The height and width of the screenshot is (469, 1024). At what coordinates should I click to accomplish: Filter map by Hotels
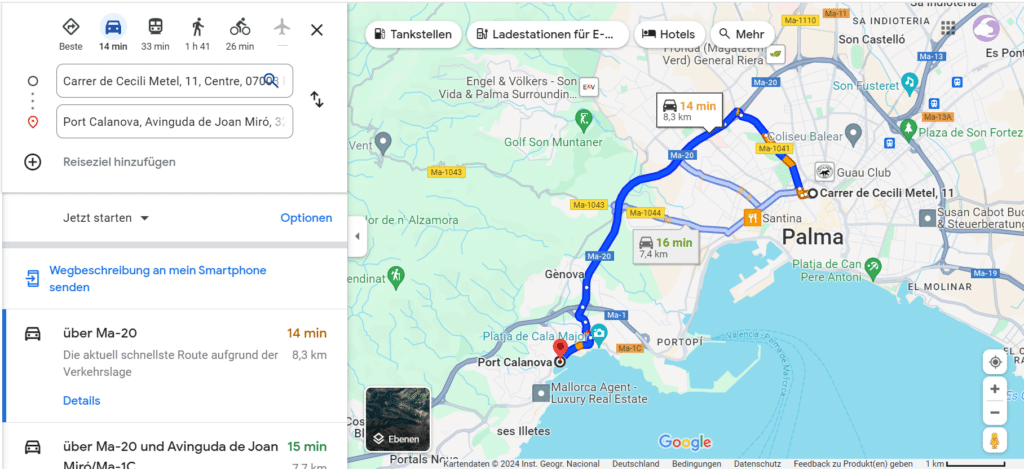coord(669,35)
